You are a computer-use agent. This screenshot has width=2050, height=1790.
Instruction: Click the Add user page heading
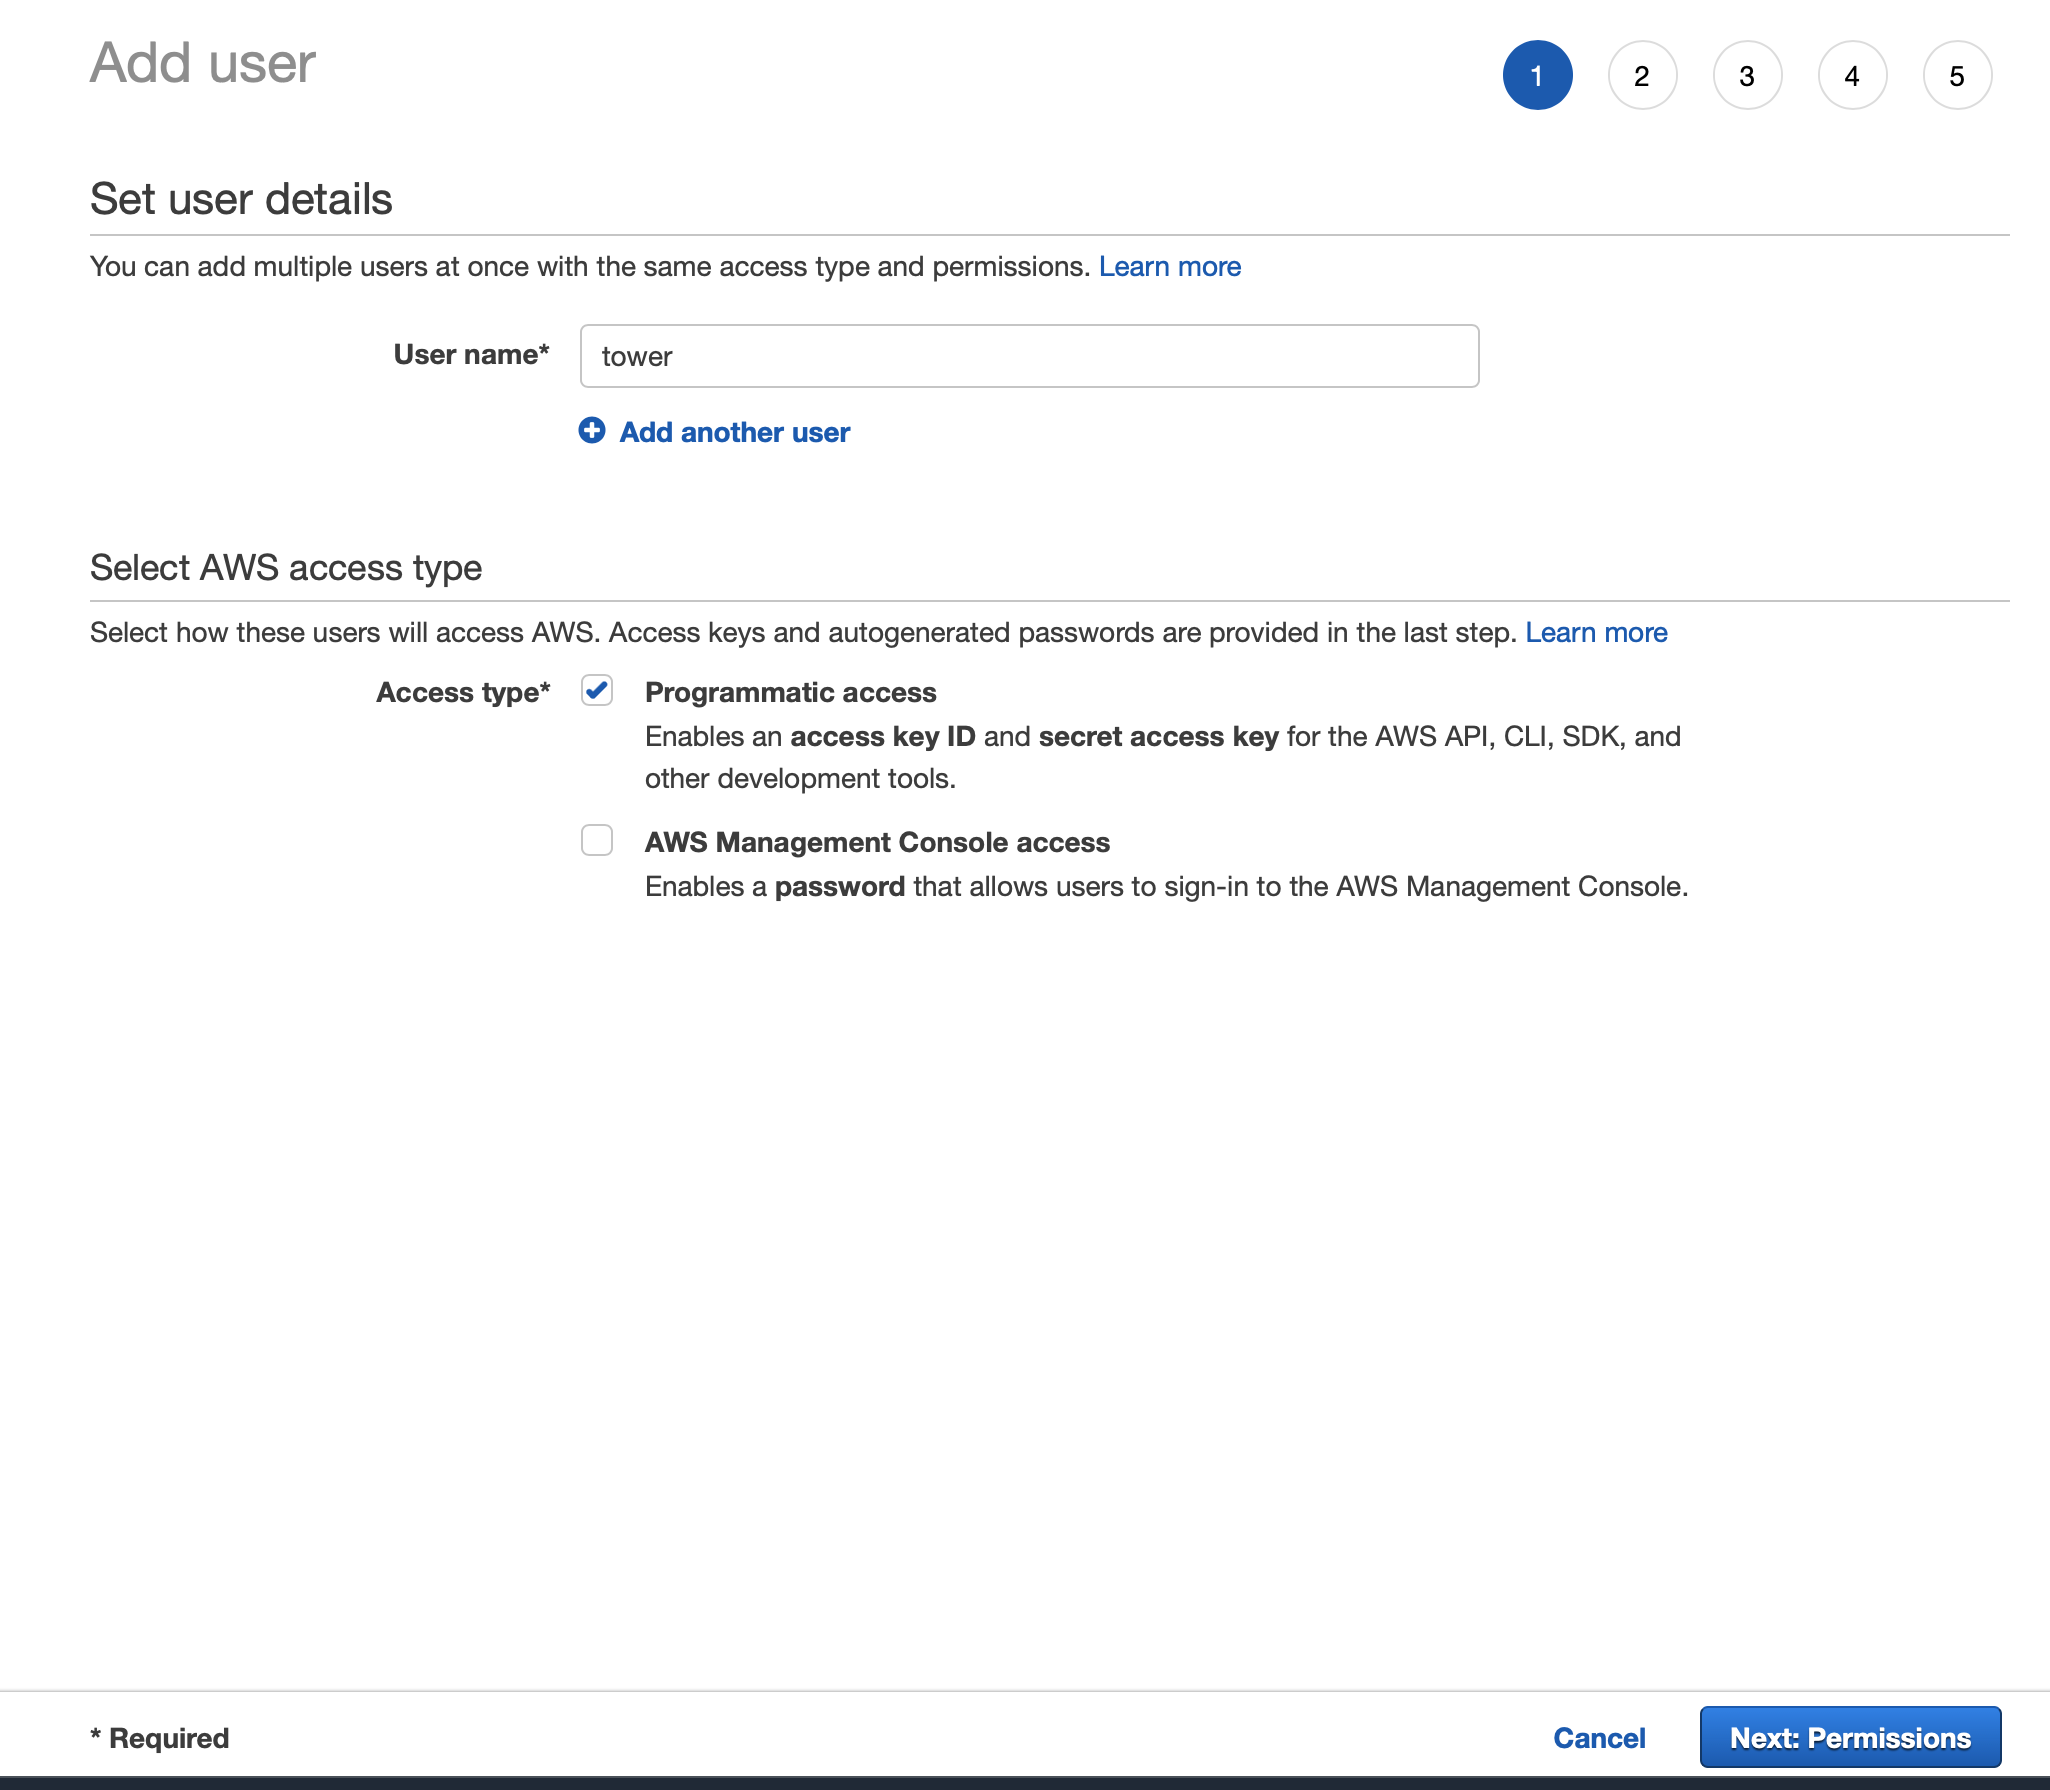[203, 63]
